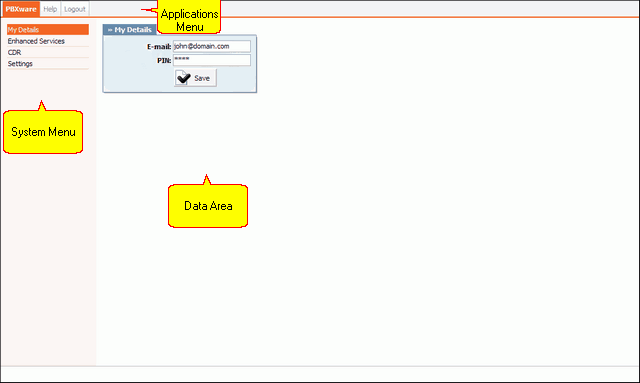Click the PIN field label
Viewport: 640px width, 383px height.
click(x=164, y=60)
